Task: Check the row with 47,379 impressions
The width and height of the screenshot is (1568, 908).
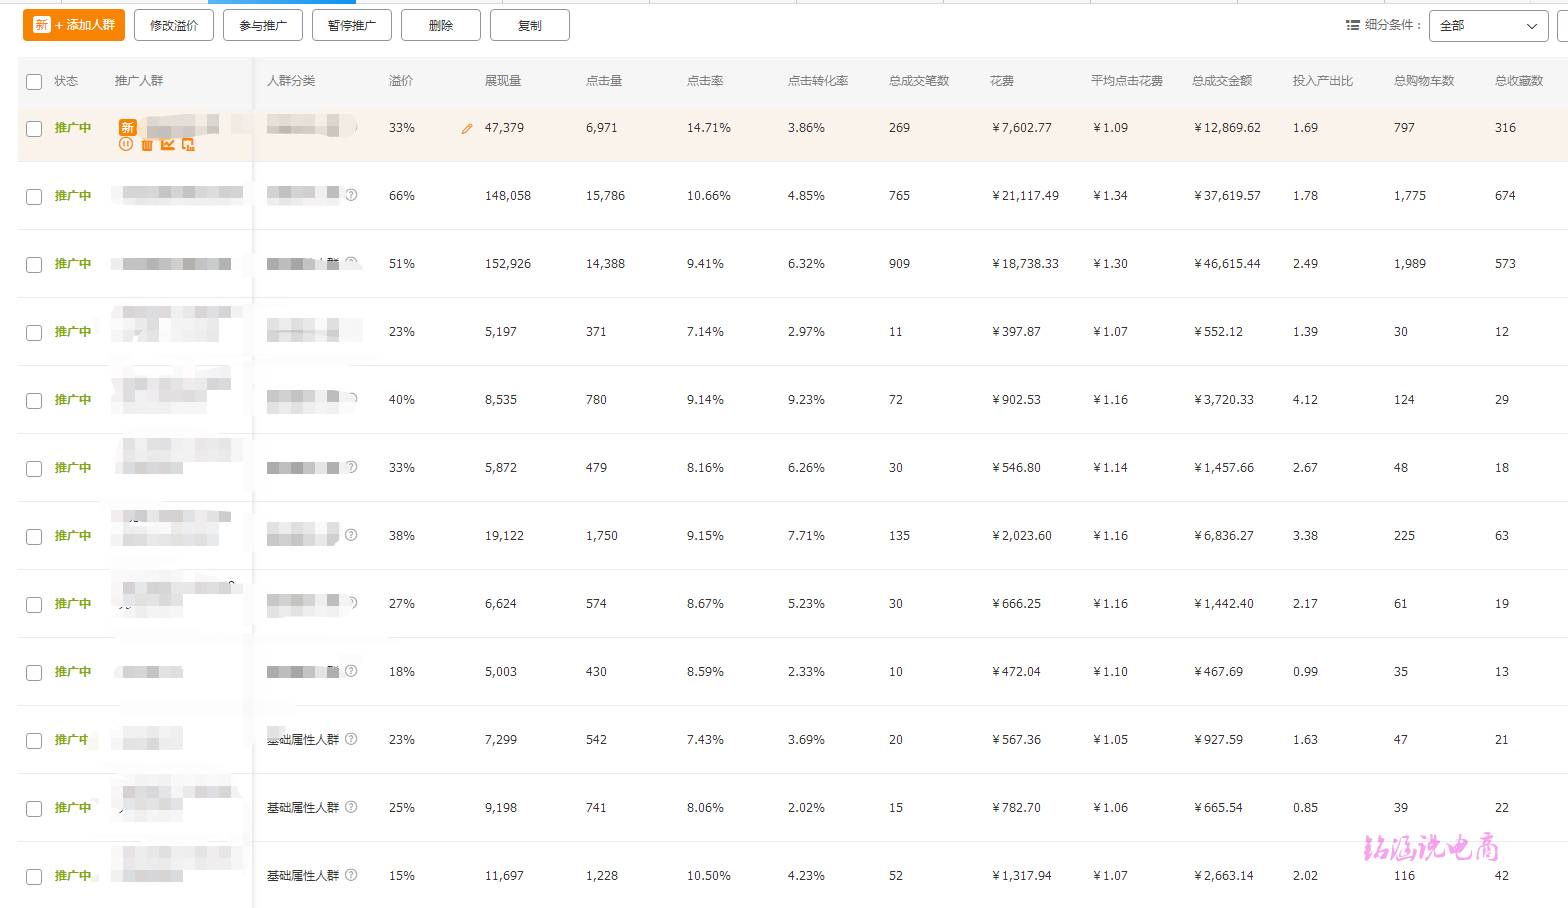Action: coord(34,129)
